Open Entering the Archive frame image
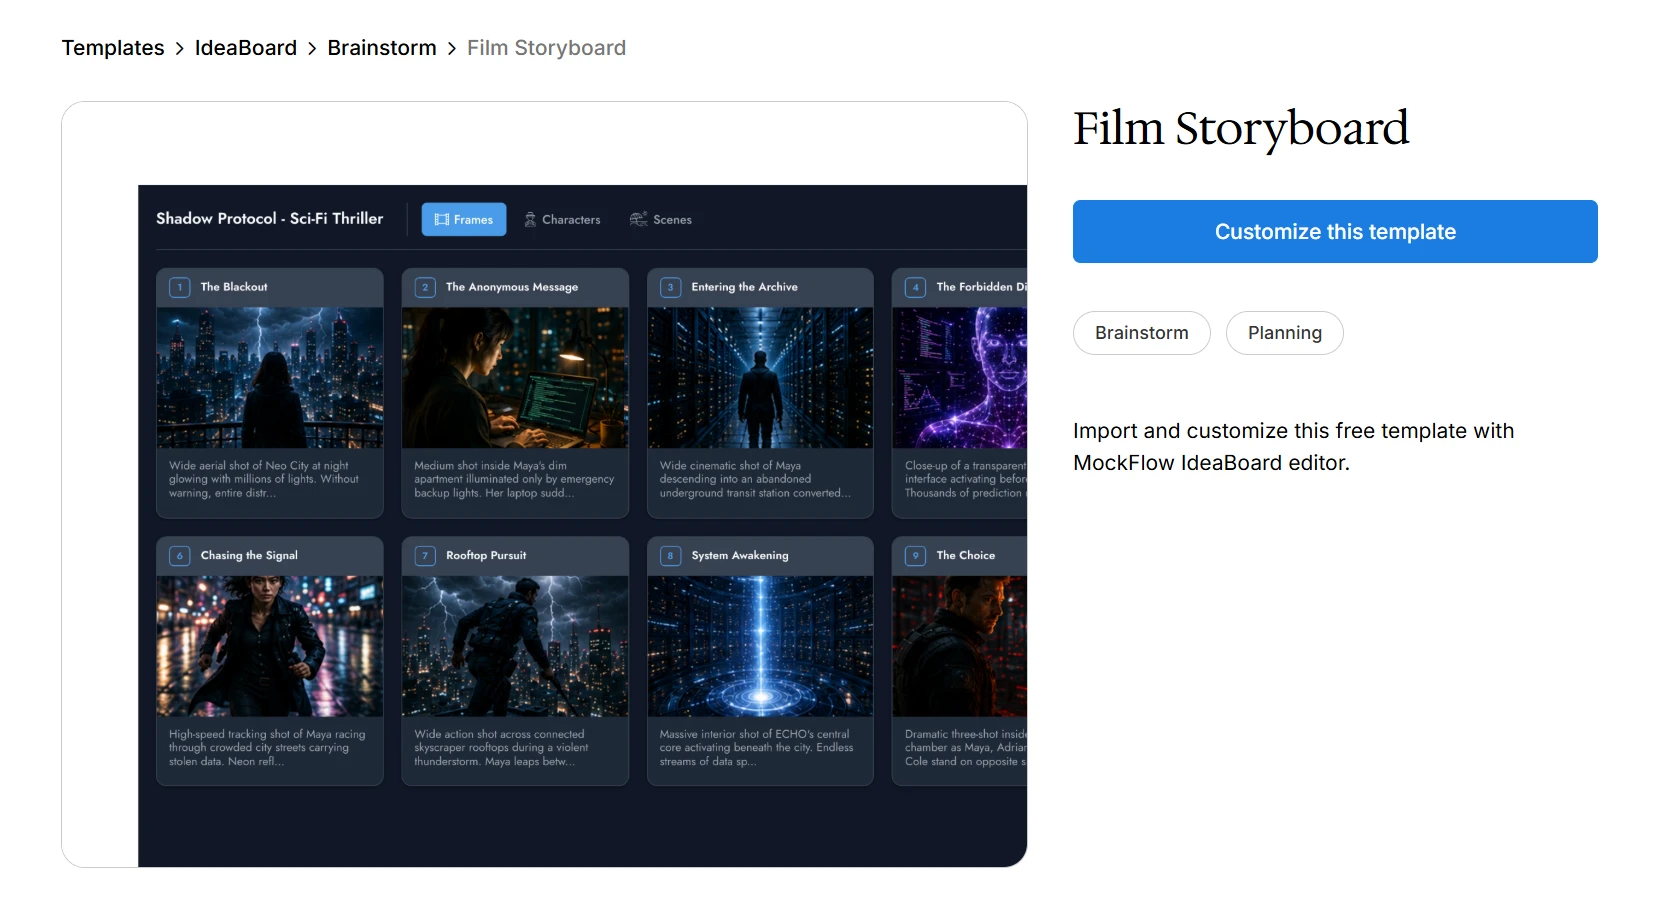This screenshot has height=912, width=1653. pos(760,377)
